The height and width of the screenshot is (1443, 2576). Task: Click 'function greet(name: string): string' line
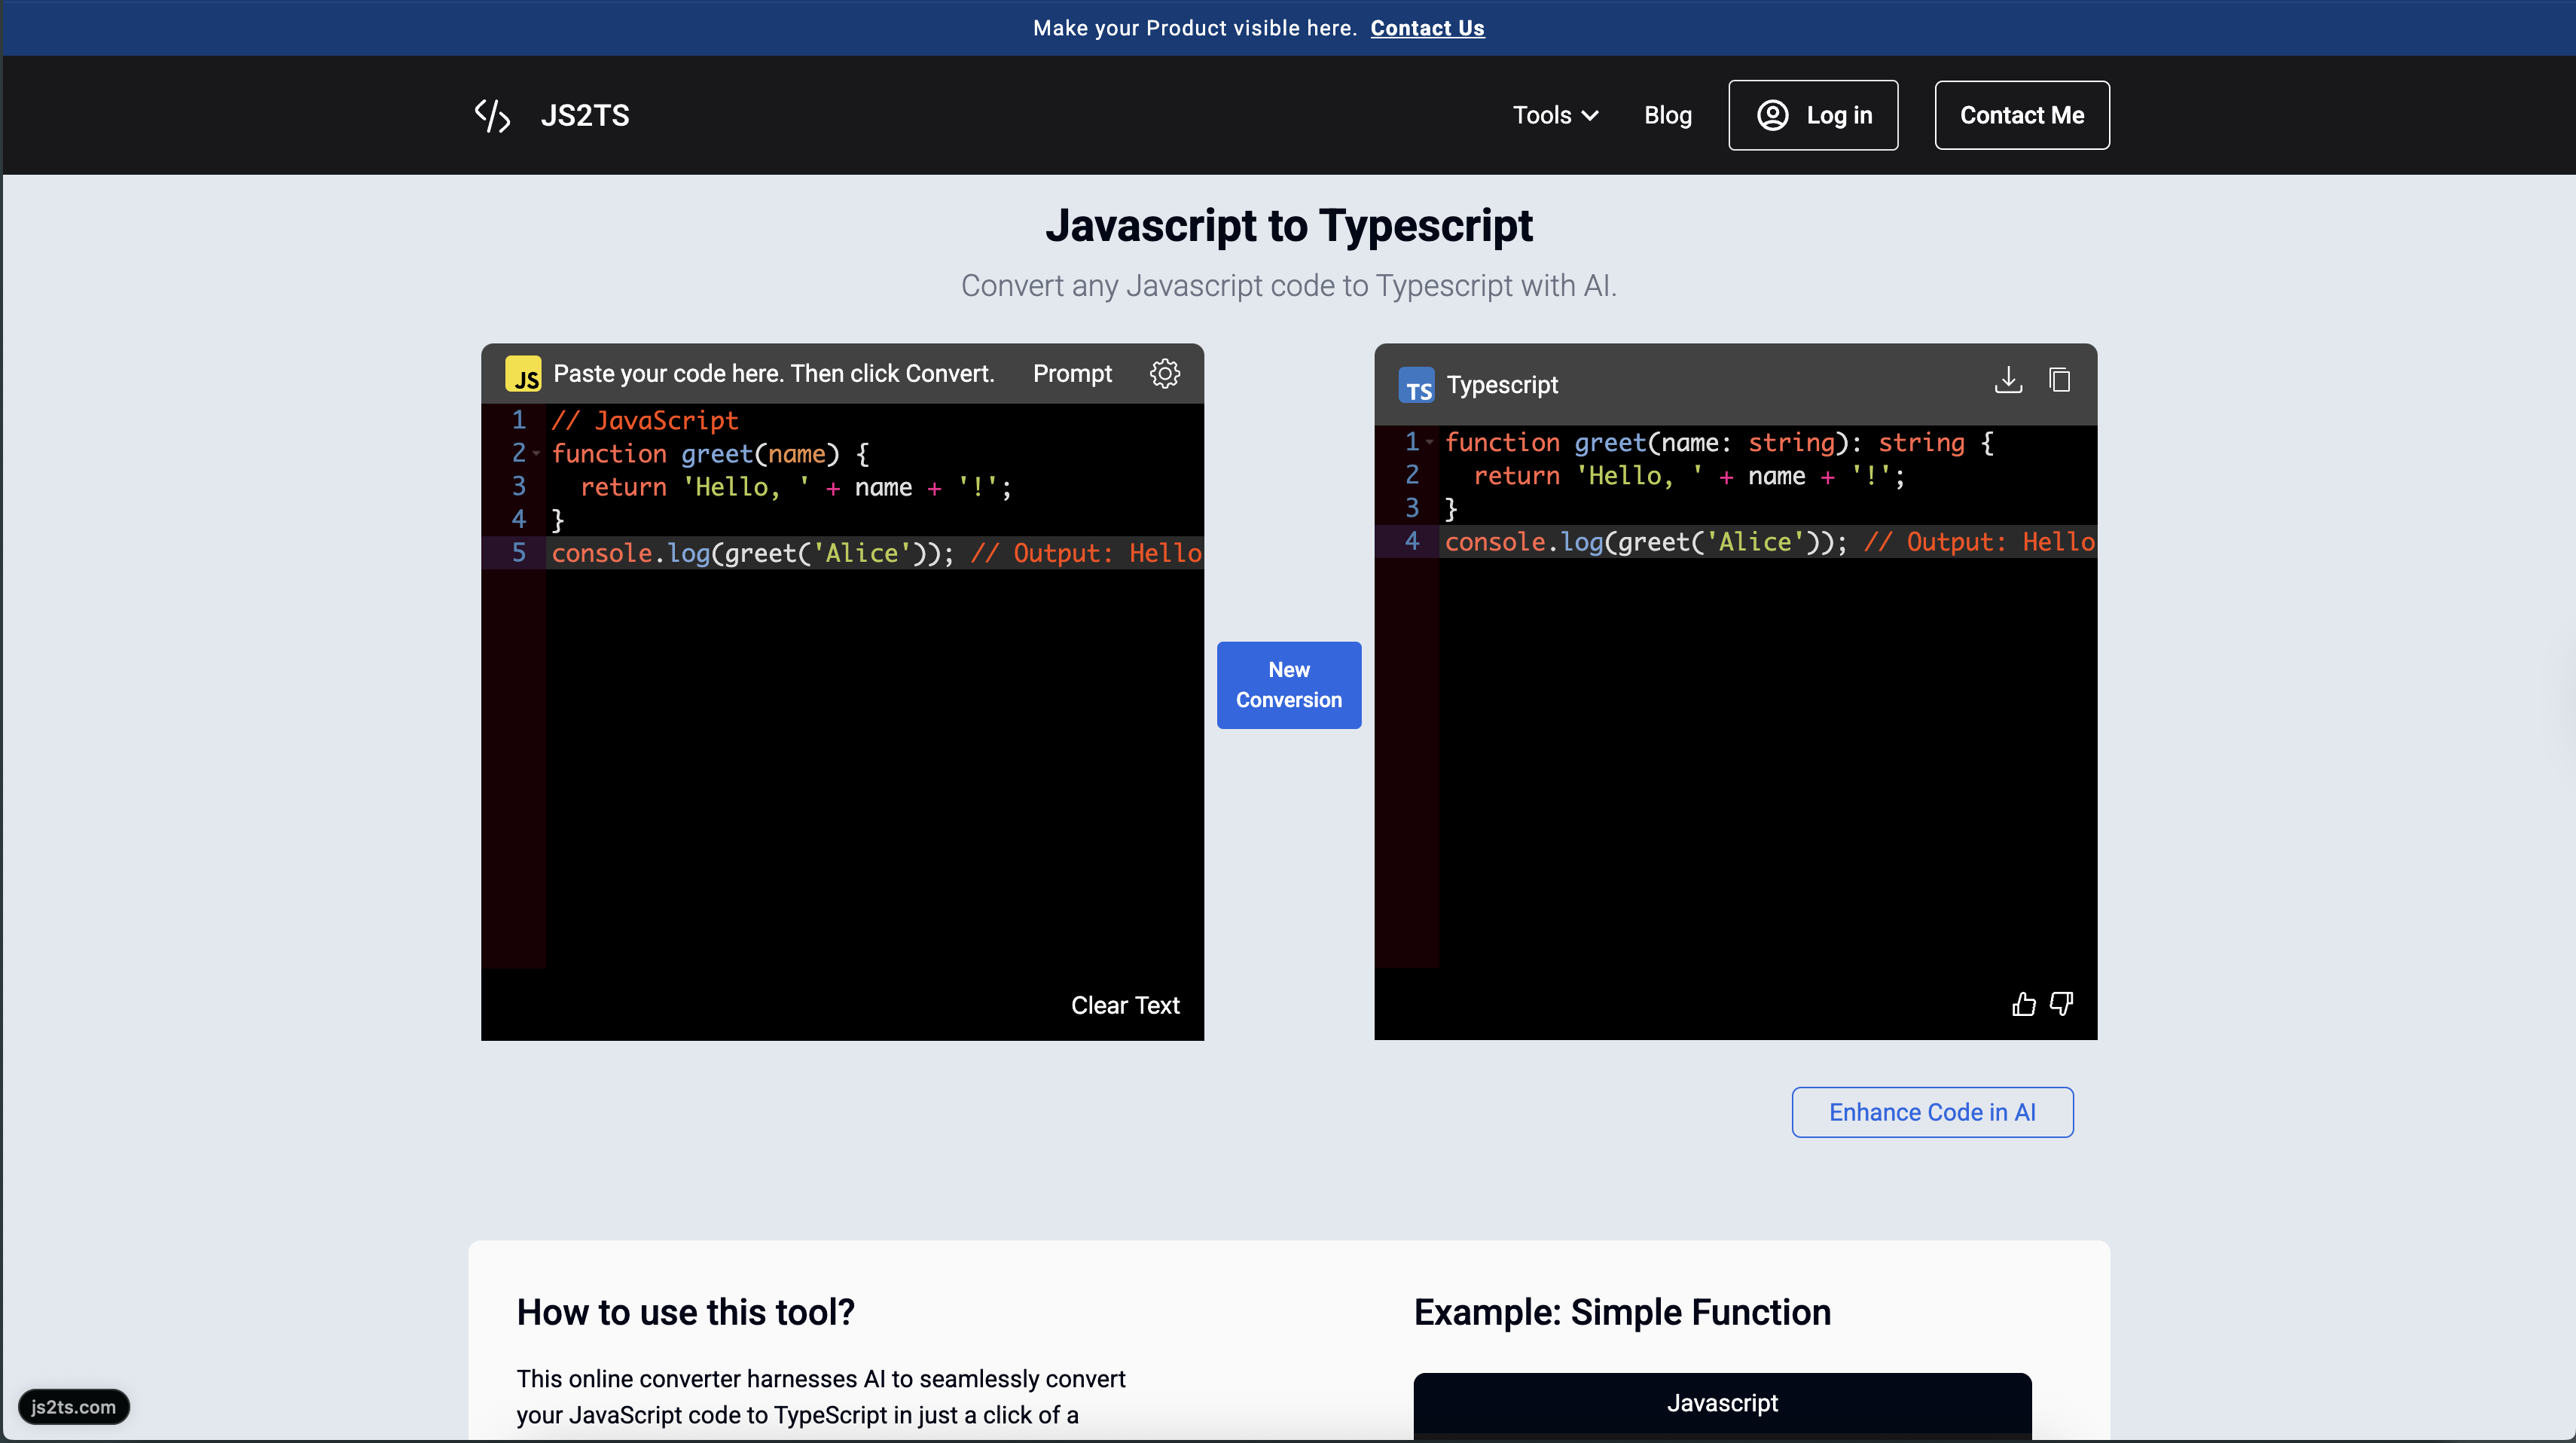(x=1719, y=442)
